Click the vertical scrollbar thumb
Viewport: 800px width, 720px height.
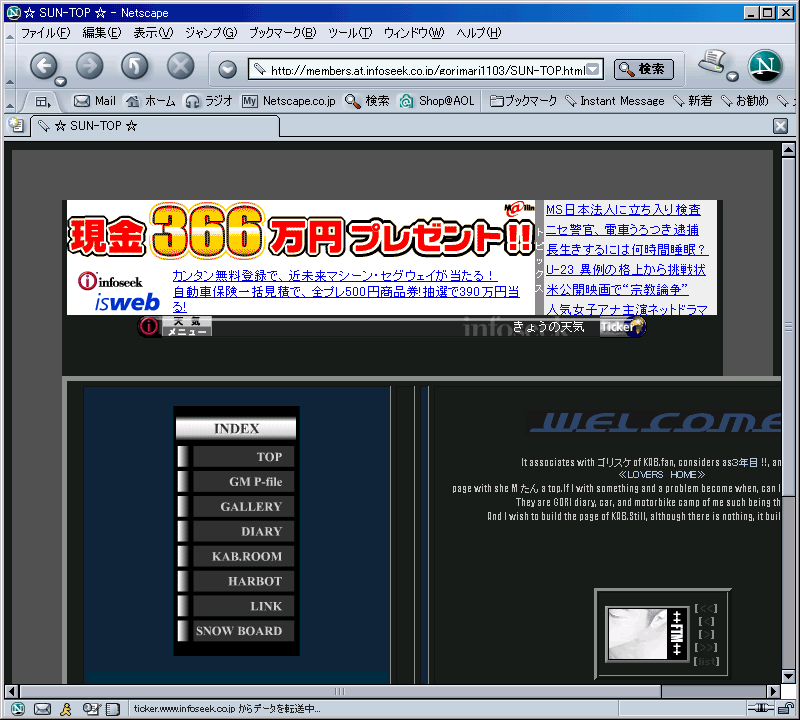(788, 327)
